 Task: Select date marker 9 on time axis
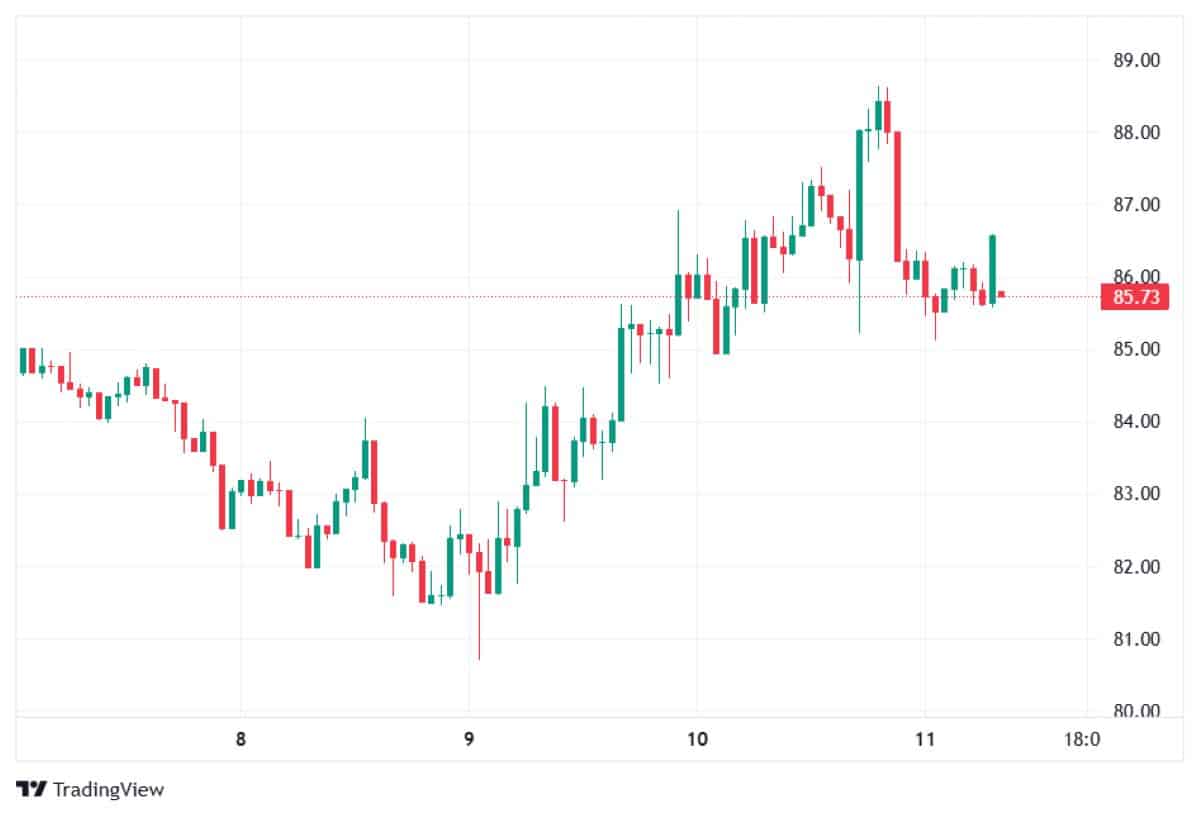click(x=469, y=740)
